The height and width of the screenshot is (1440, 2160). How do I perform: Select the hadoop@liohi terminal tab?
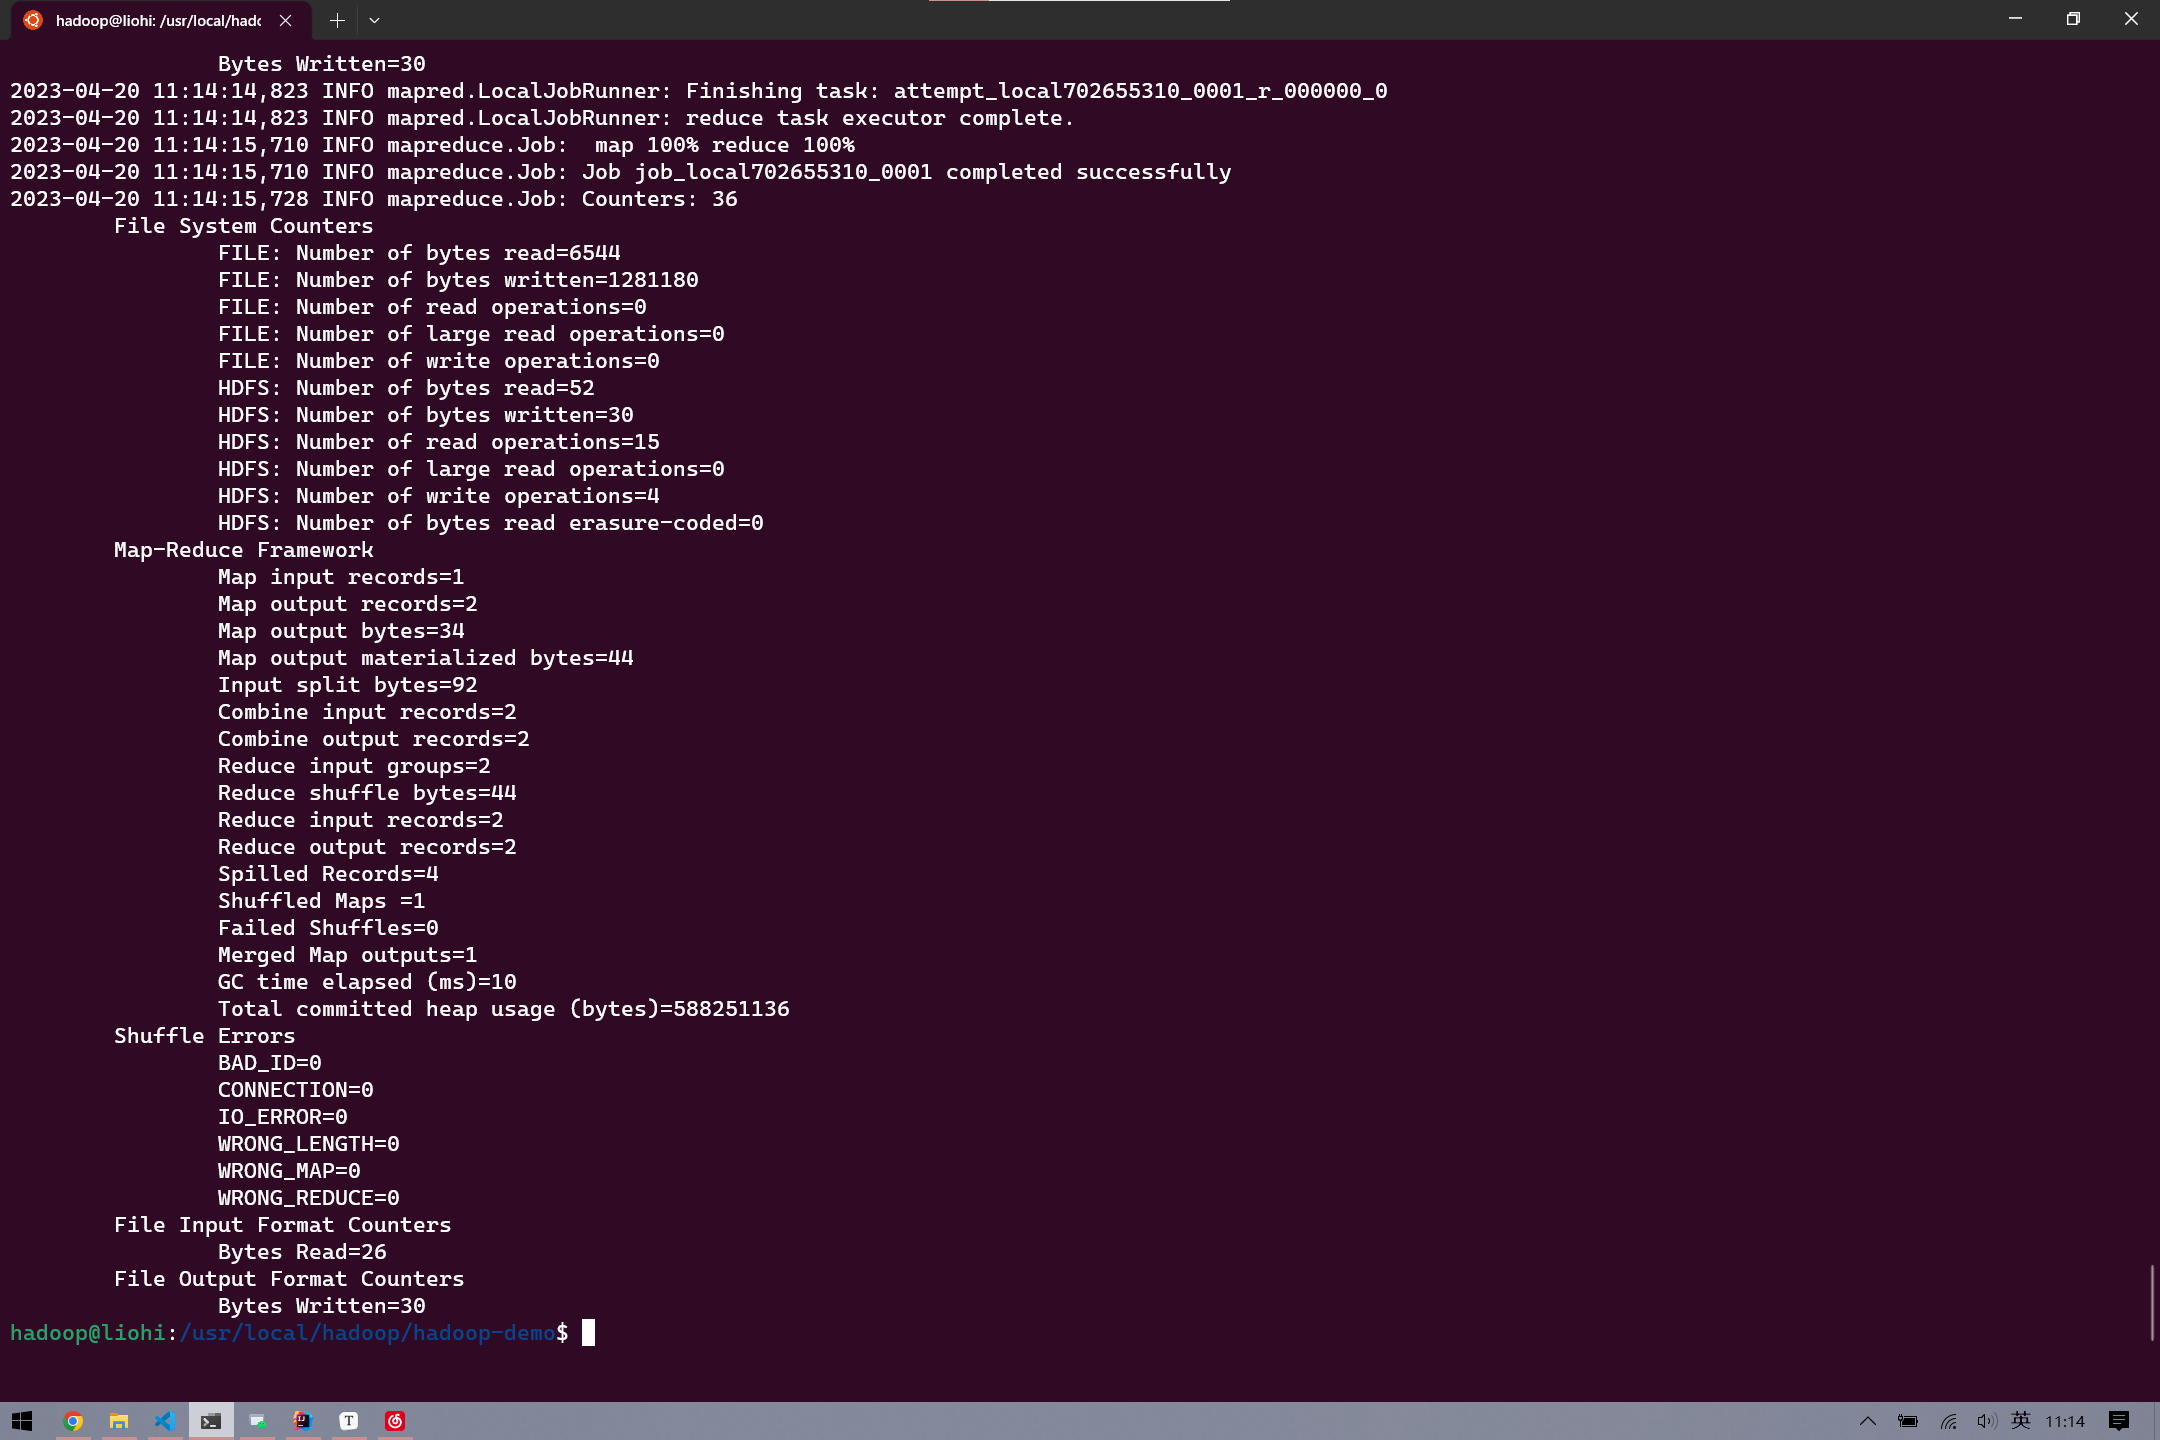coord(158,20)
